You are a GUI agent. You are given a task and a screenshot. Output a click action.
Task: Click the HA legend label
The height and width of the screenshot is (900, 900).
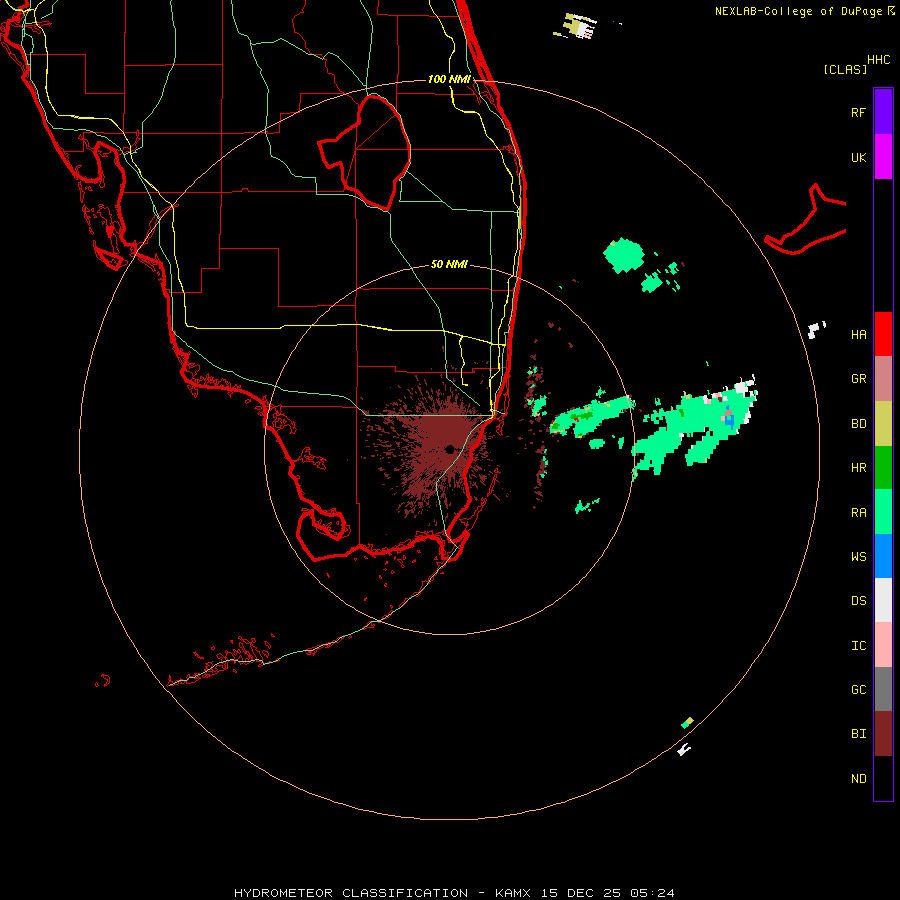tap(858, 334)
